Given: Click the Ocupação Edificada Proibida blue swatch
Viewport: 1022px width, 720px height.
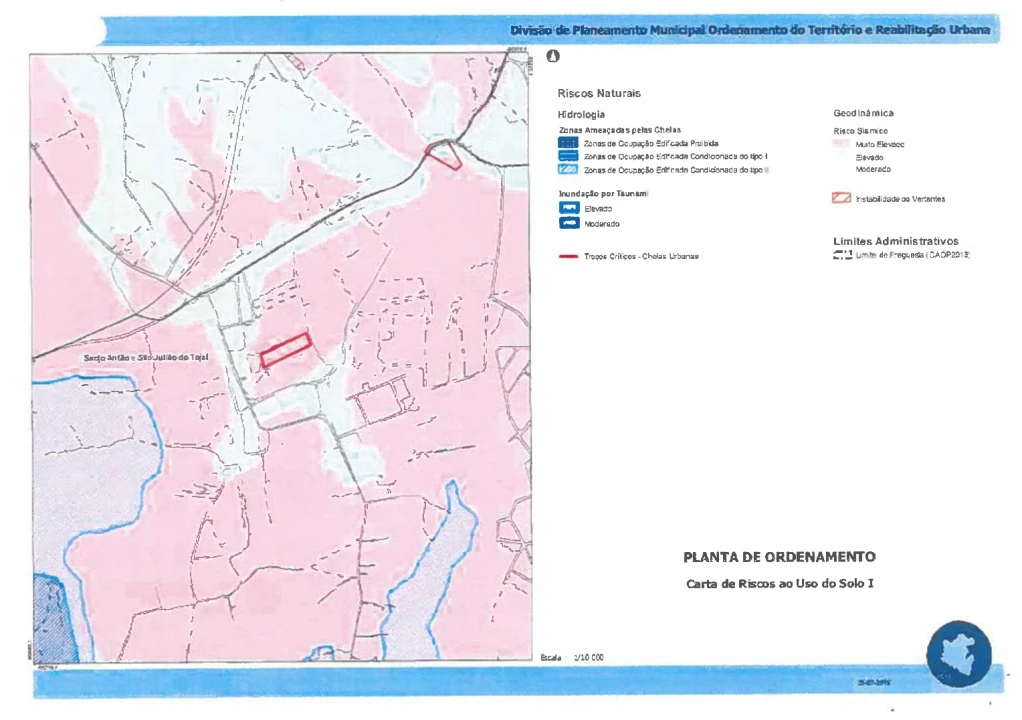Looking at the screenshot, I should point(569,143).
